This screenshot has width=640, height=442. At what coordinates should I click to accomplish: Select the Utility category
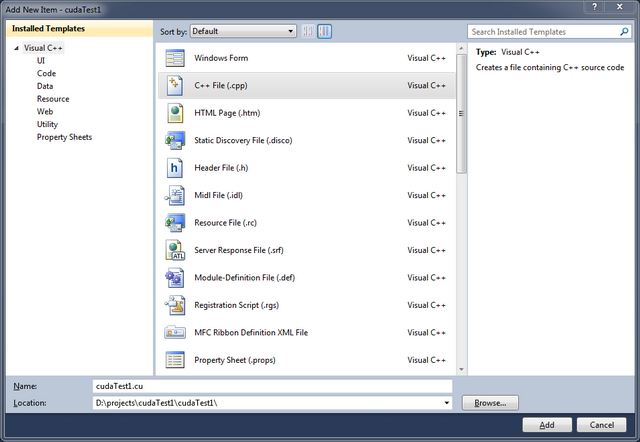47,124
